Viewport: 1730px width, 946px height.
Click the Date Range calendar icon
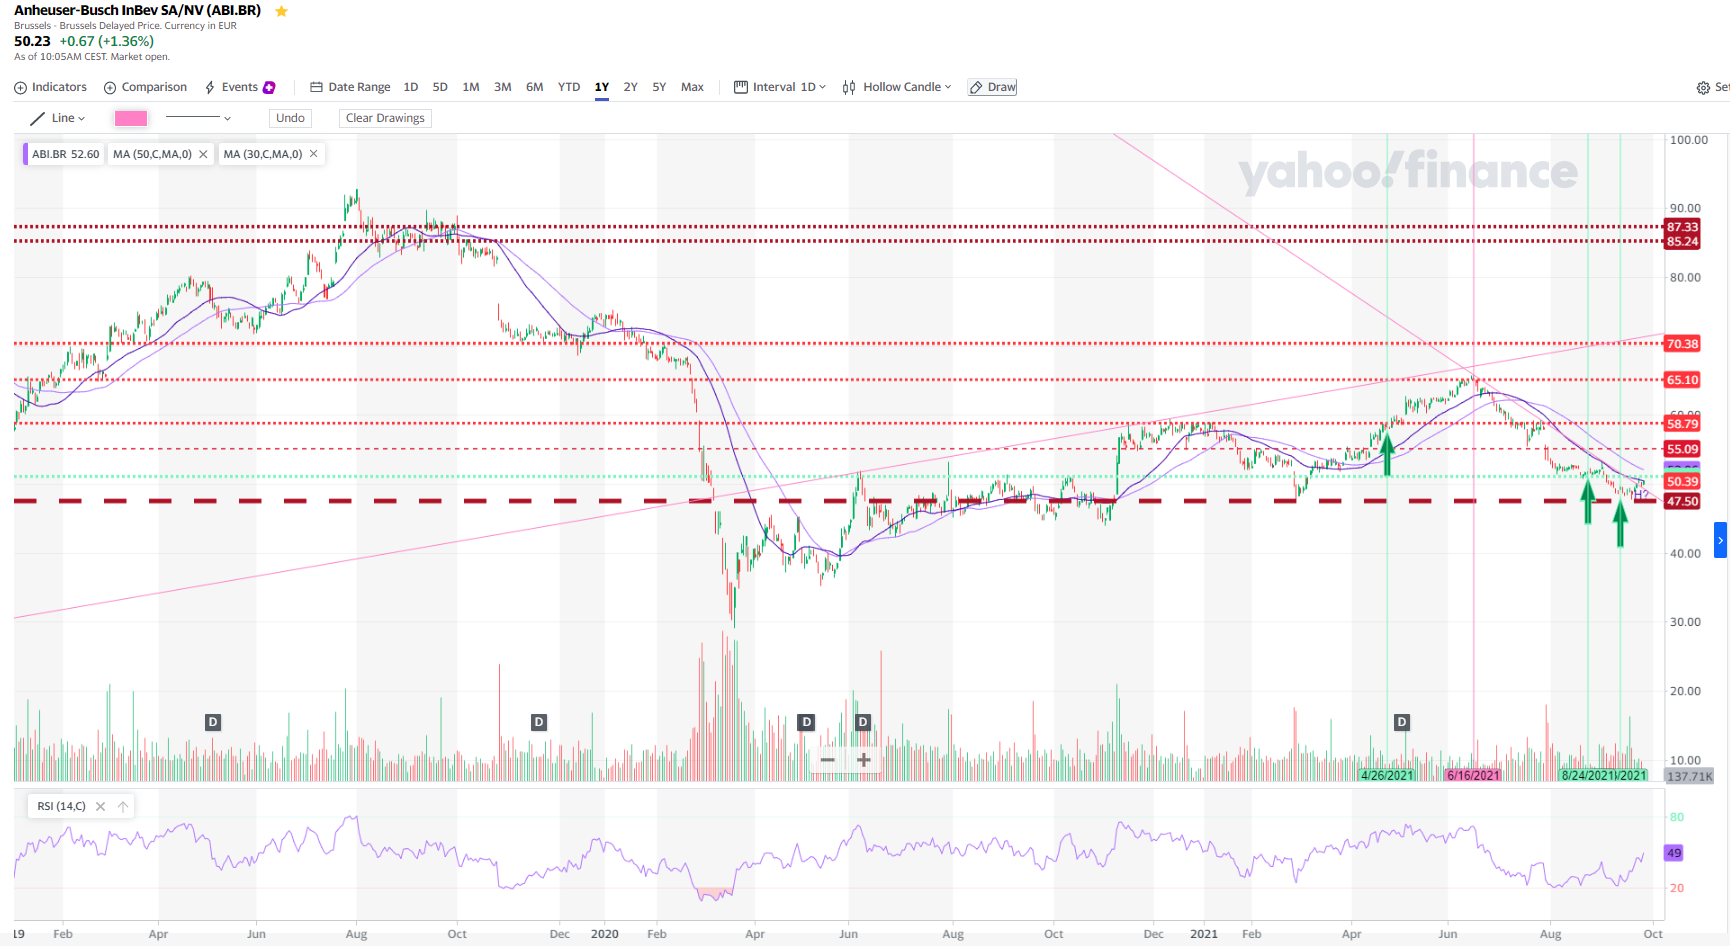pos(316,87)
